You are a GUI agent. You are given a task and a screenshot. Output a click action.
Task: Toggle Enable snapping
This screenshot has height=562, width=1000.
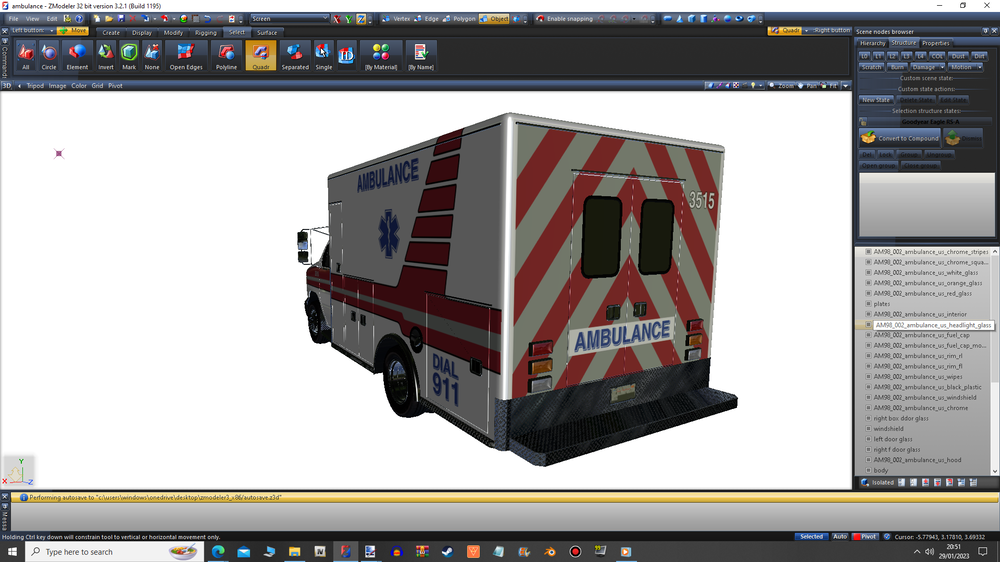click(565, 18)
